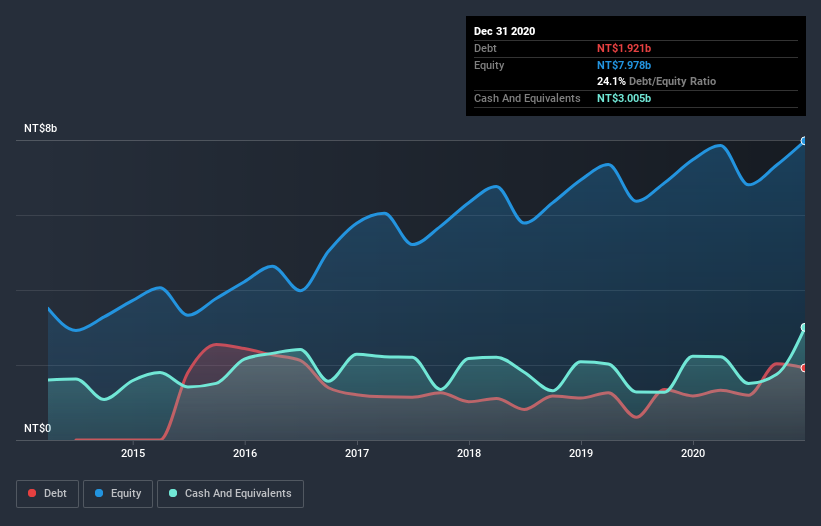Toggle the Debt legend button
Image resolution: width=821 pixels, height=526 pixels.
pyautogui.click(x=47, y=494)
